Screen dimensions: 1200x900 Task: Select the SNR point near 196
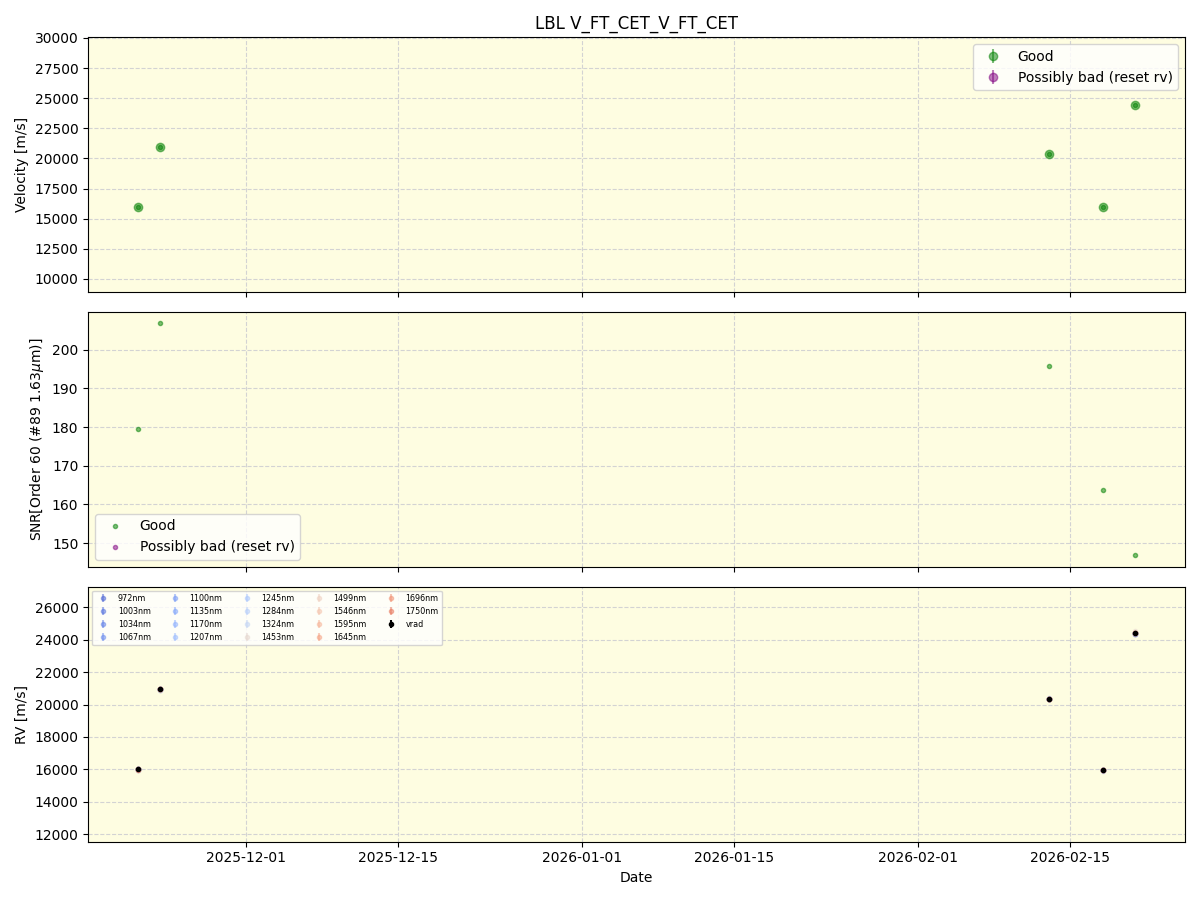(x=1049, y=366)
